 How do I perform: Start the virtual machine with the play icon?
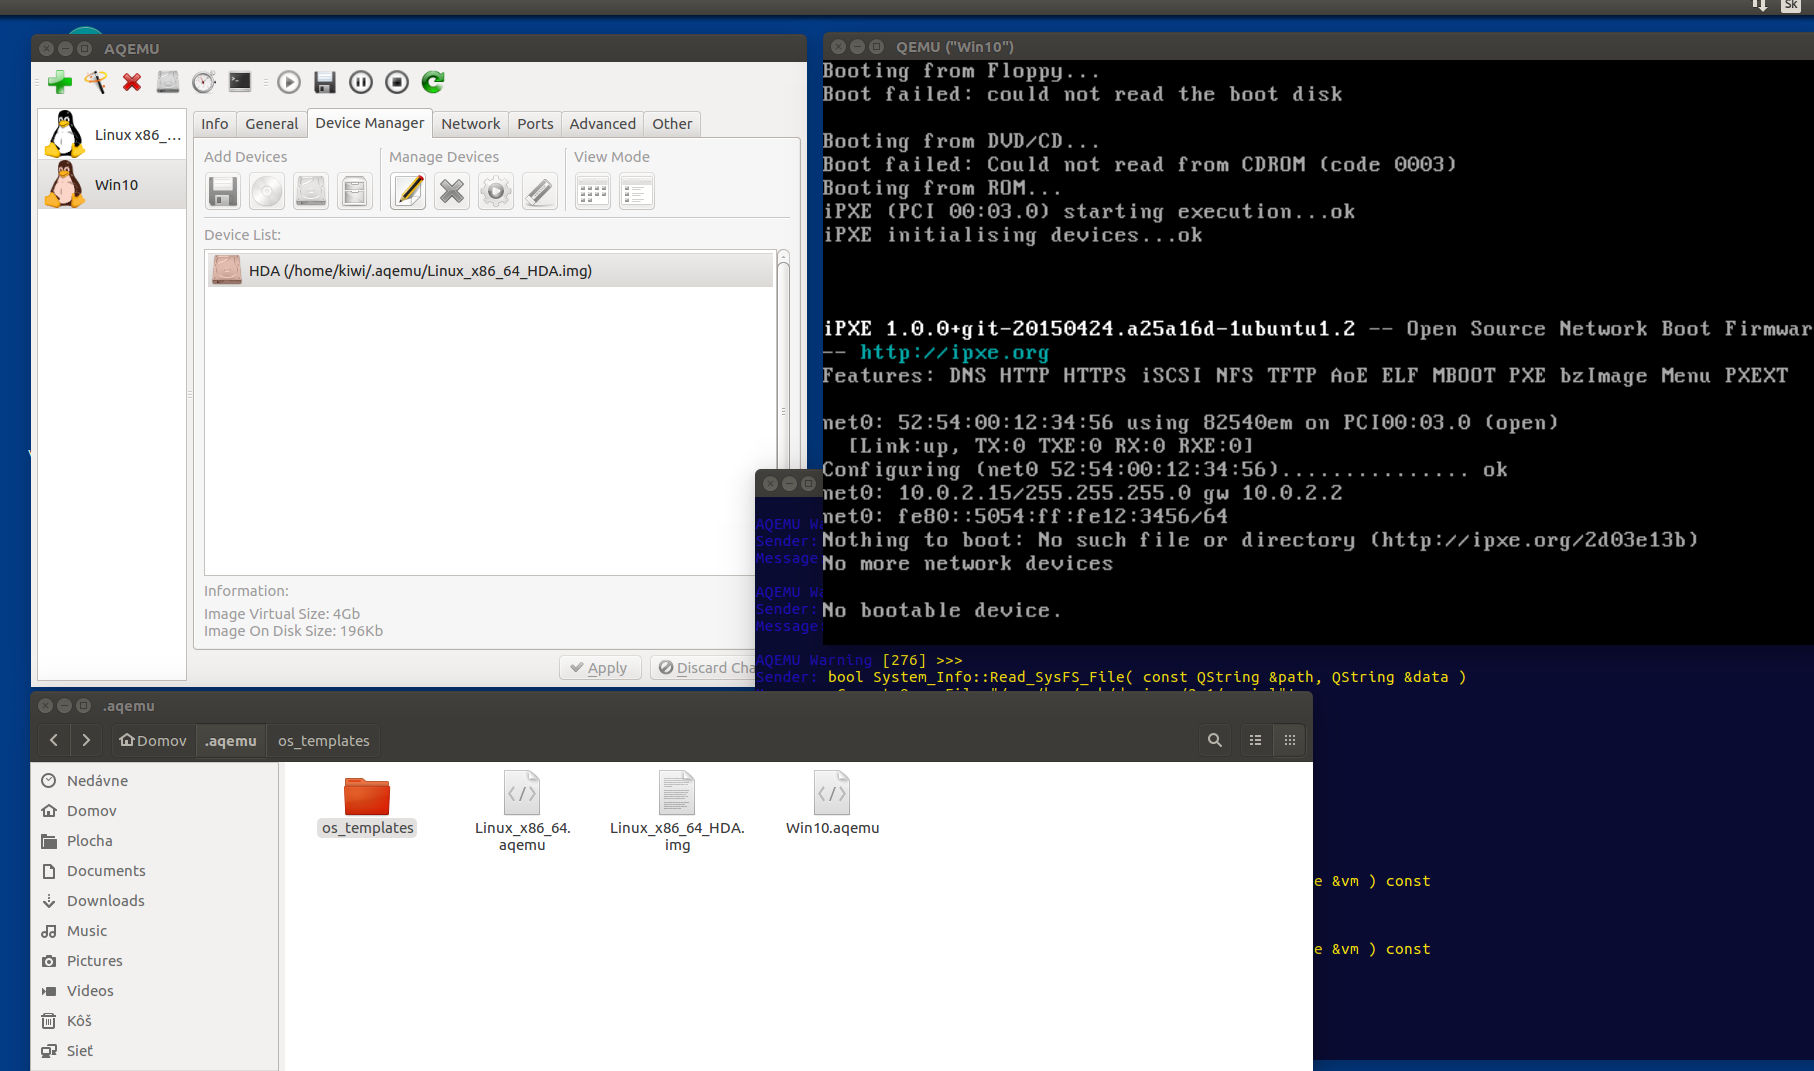(x=289, y=82)
